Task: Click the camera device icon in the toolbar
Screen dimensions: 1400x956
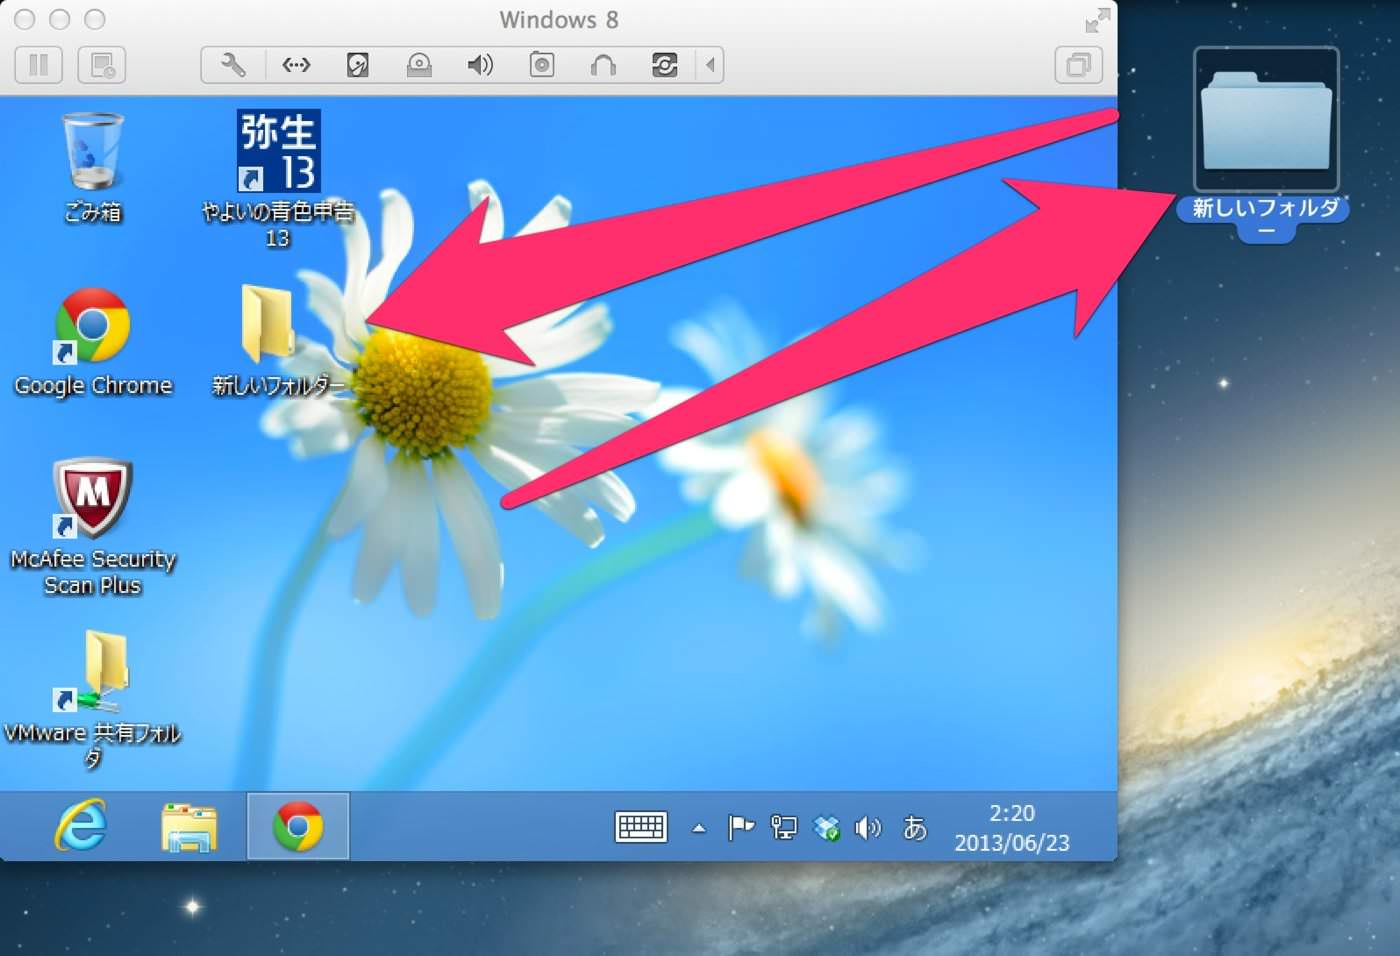Action: pos(541,65)
